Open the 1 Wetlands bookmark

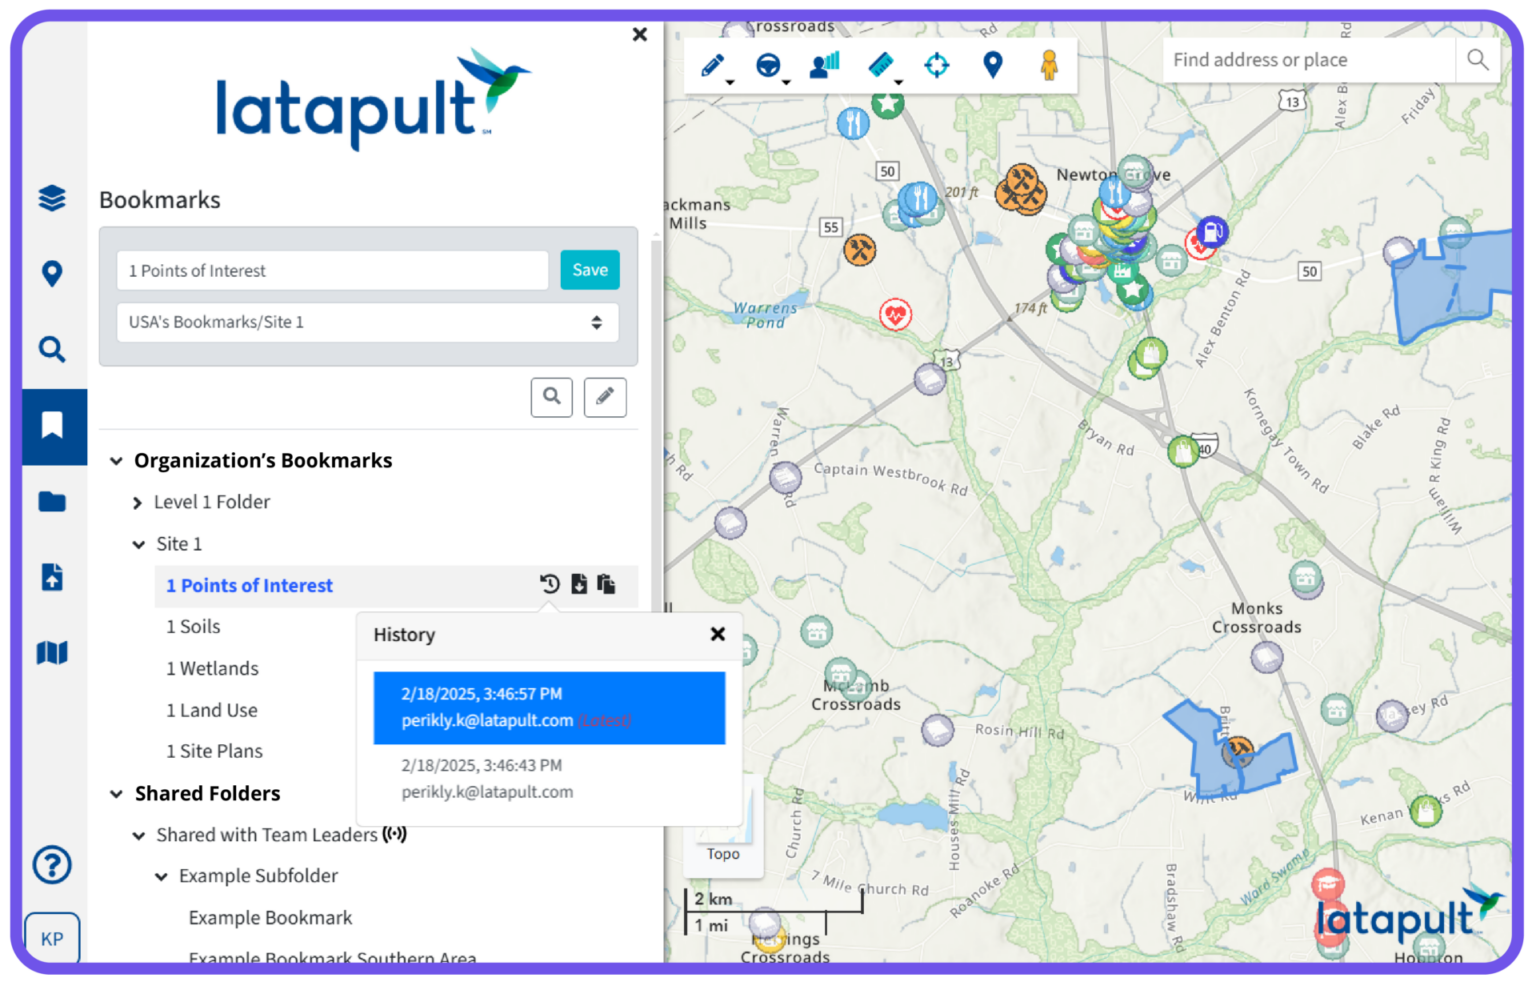(212, 669)
